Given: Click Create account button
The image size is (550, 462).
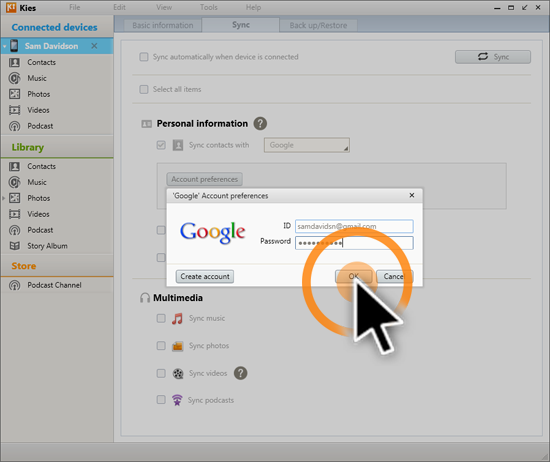Looking at the screenshot, I should (x=205, y=276).
